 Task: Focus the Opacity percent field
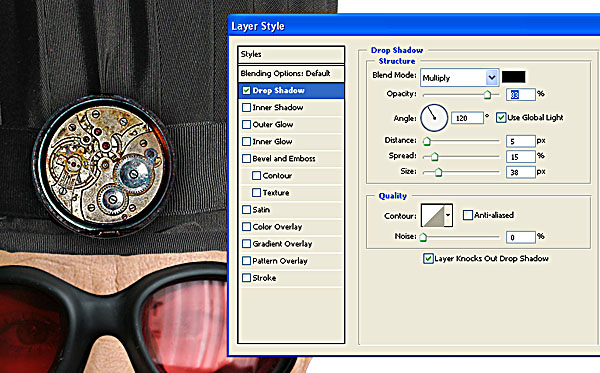coord(520,94)
